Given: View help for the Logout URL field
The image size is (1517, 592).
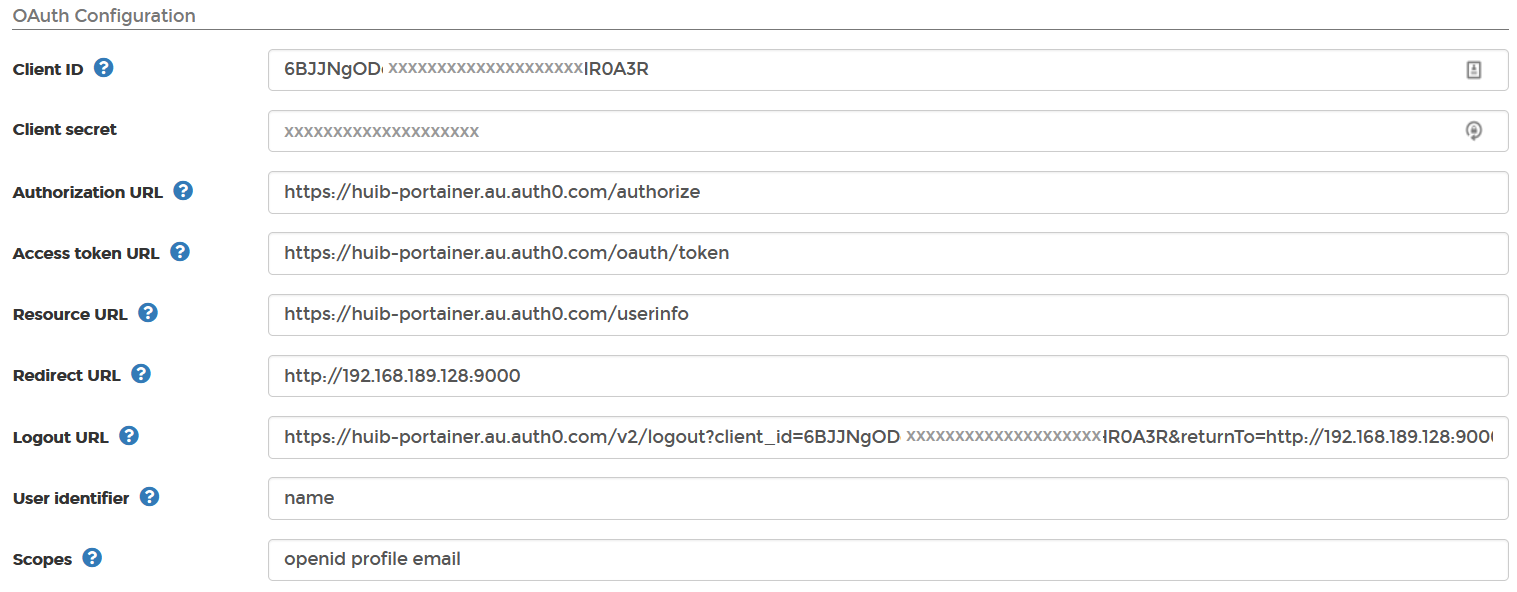Looking at the screenshot, I should [128, 435].
